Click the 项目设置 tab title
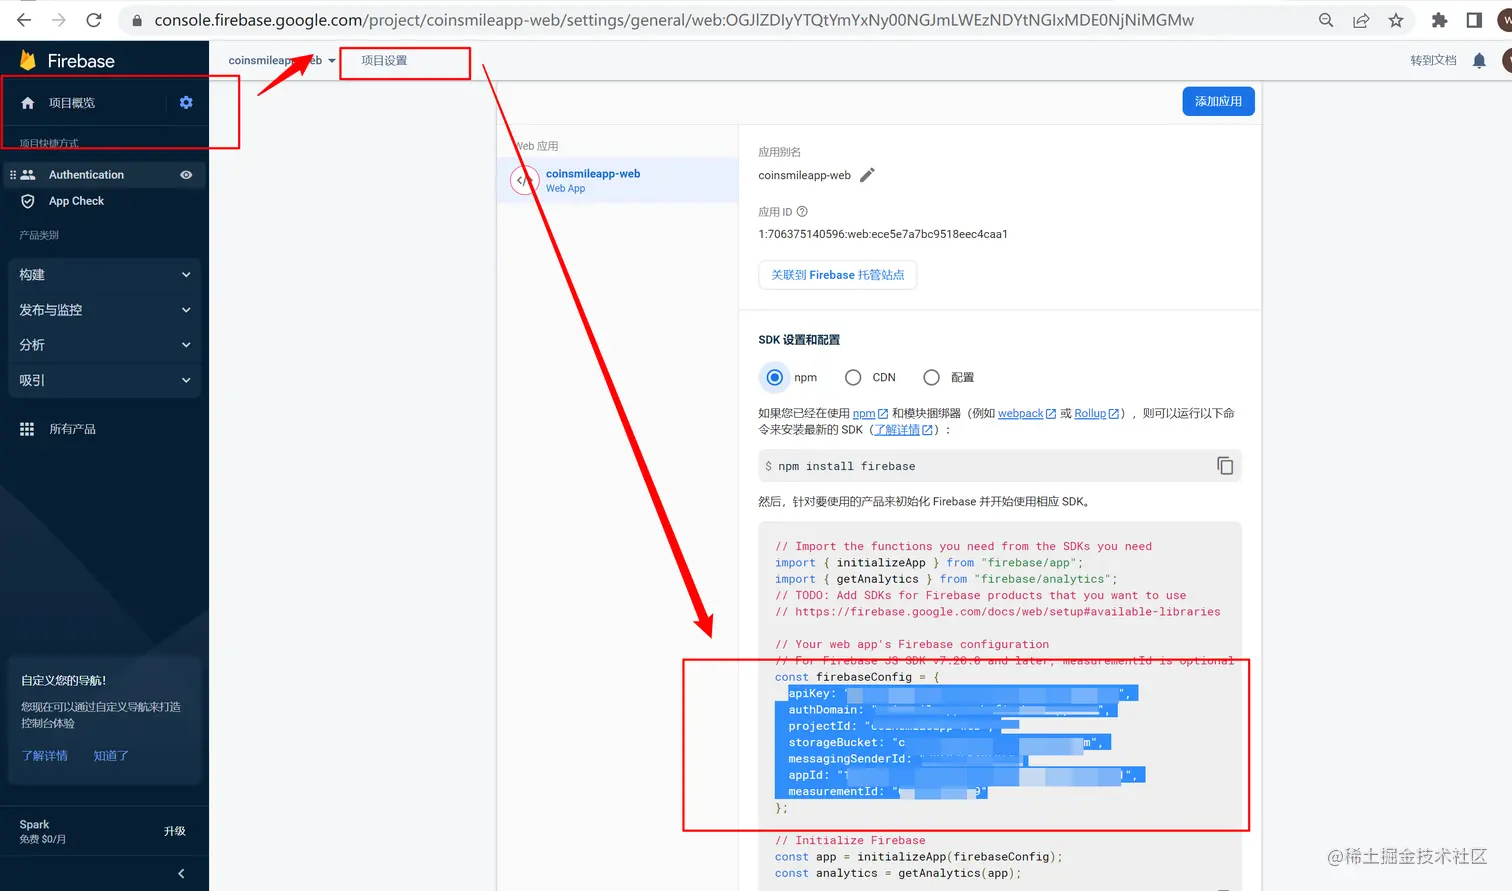The image size is (1512, 891). 384,61
